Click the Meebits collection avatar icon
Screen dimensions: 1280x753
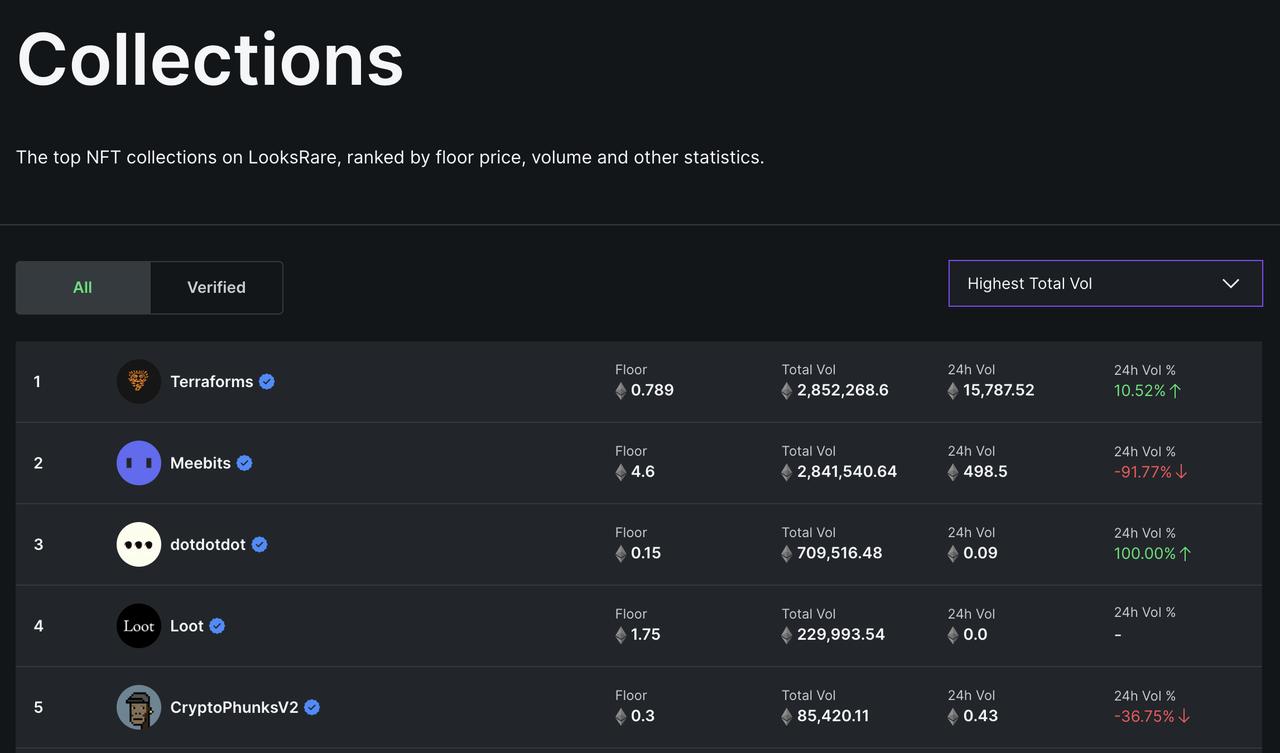(138, 463)
